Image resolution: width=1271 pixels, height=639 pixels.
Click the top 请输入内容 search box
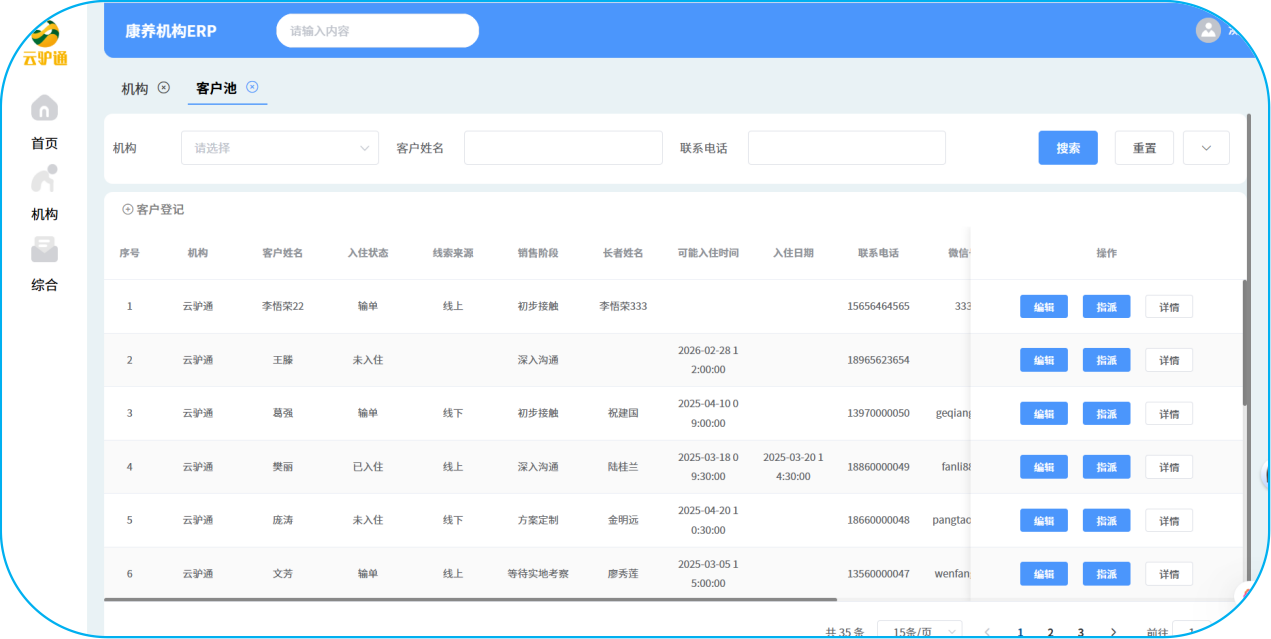[x=377, y=31]
